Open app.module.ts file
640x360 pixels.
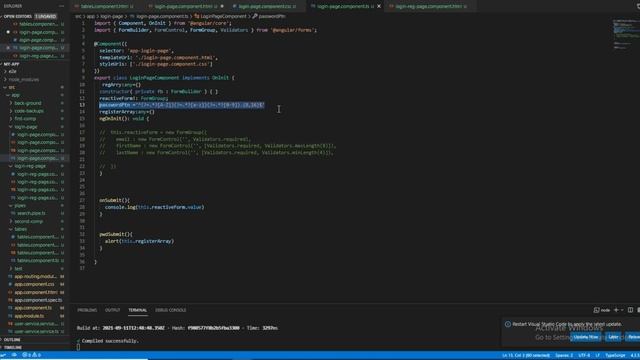29,316
